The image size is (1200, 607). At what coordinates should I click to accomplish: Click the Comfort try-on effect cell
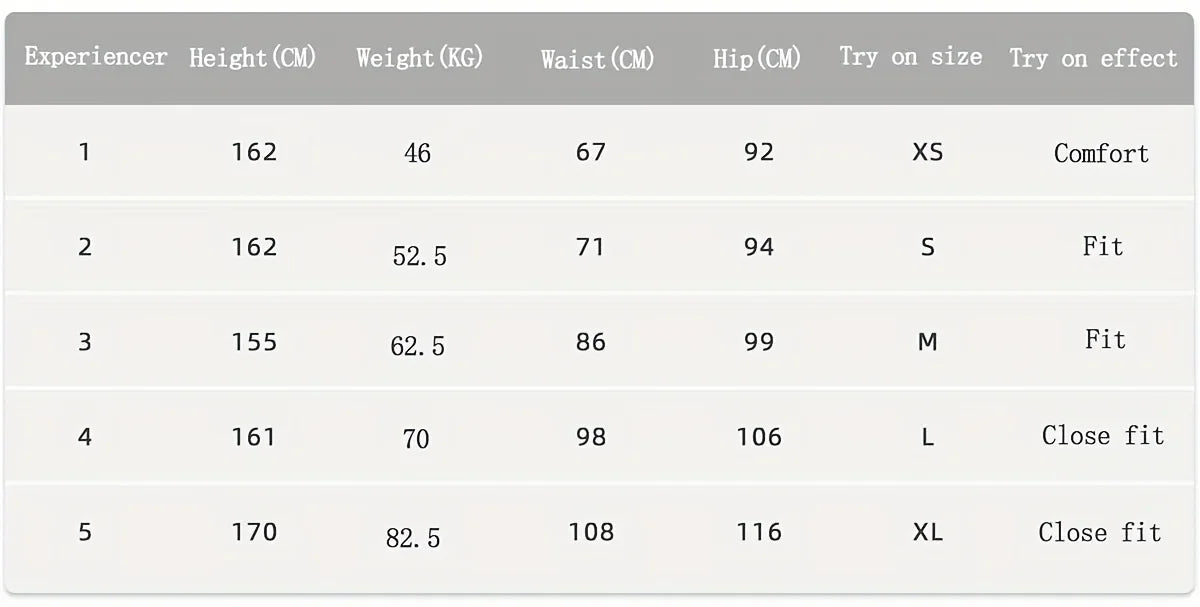pos(1101,153)
